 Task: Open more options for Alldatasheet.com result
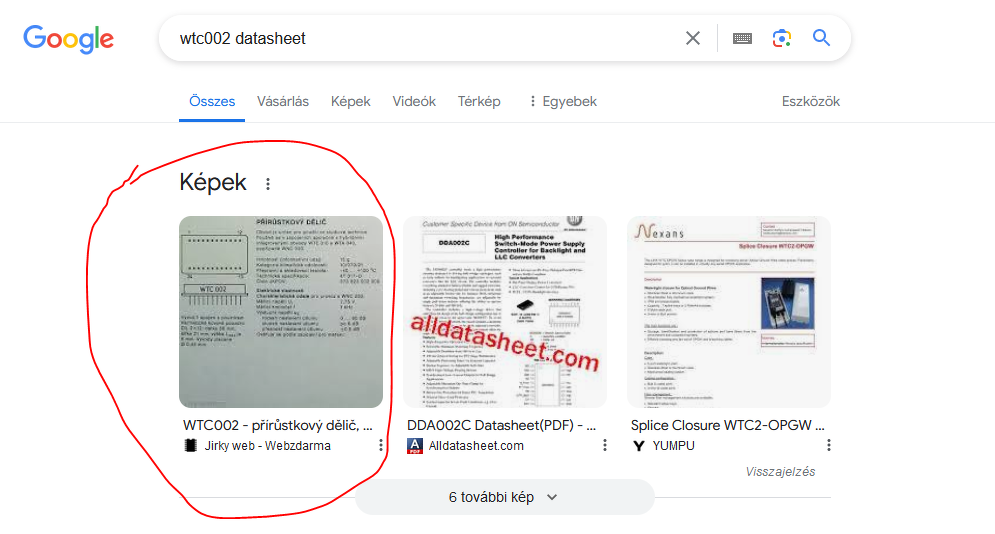coord(605,445)
